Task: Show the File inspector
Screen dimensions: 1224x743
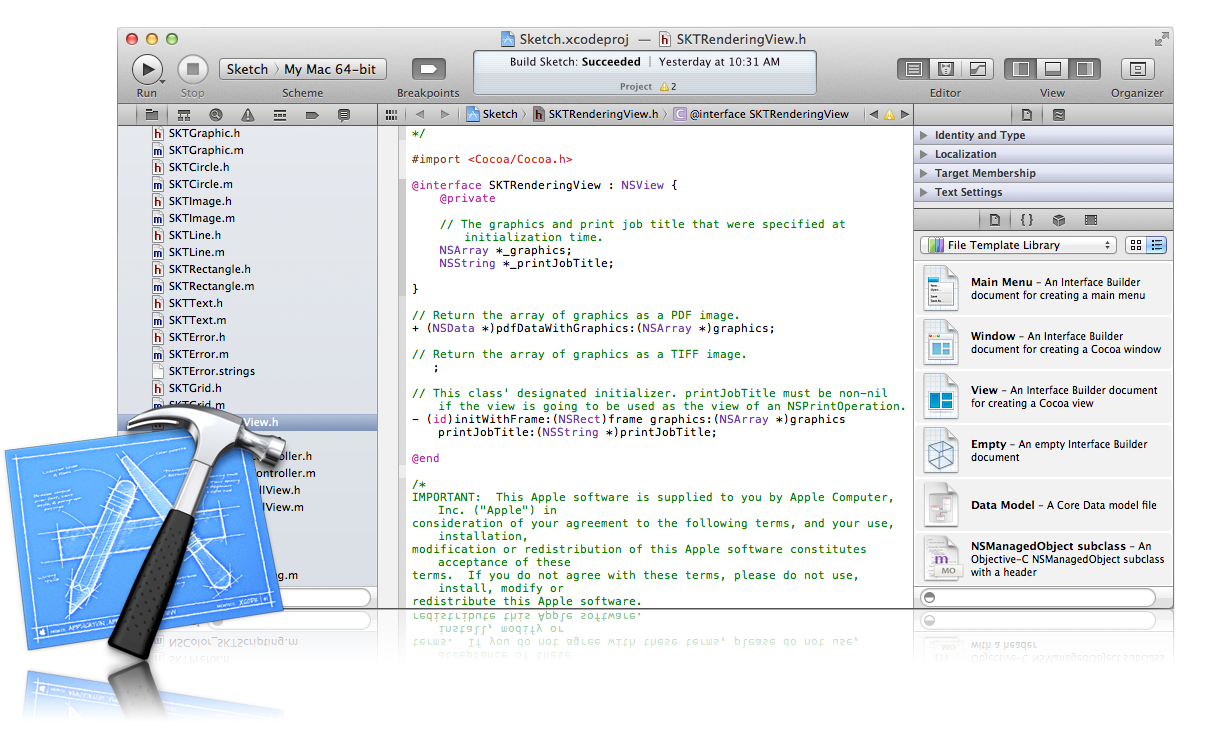Action: tap(1027, 115)
